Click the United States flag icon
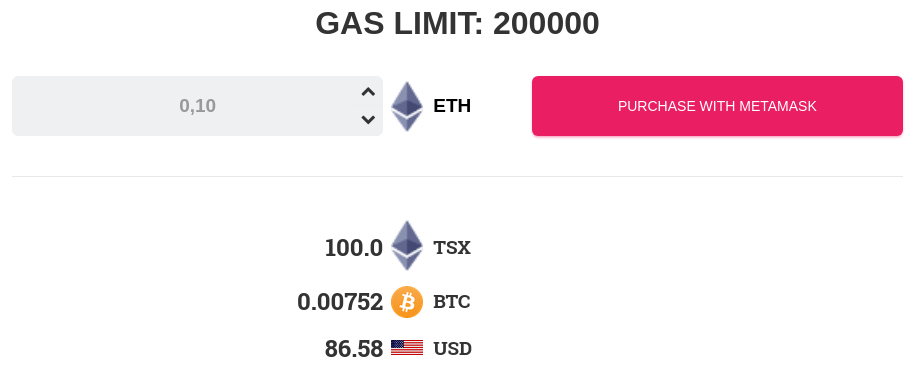 point(406,348)
